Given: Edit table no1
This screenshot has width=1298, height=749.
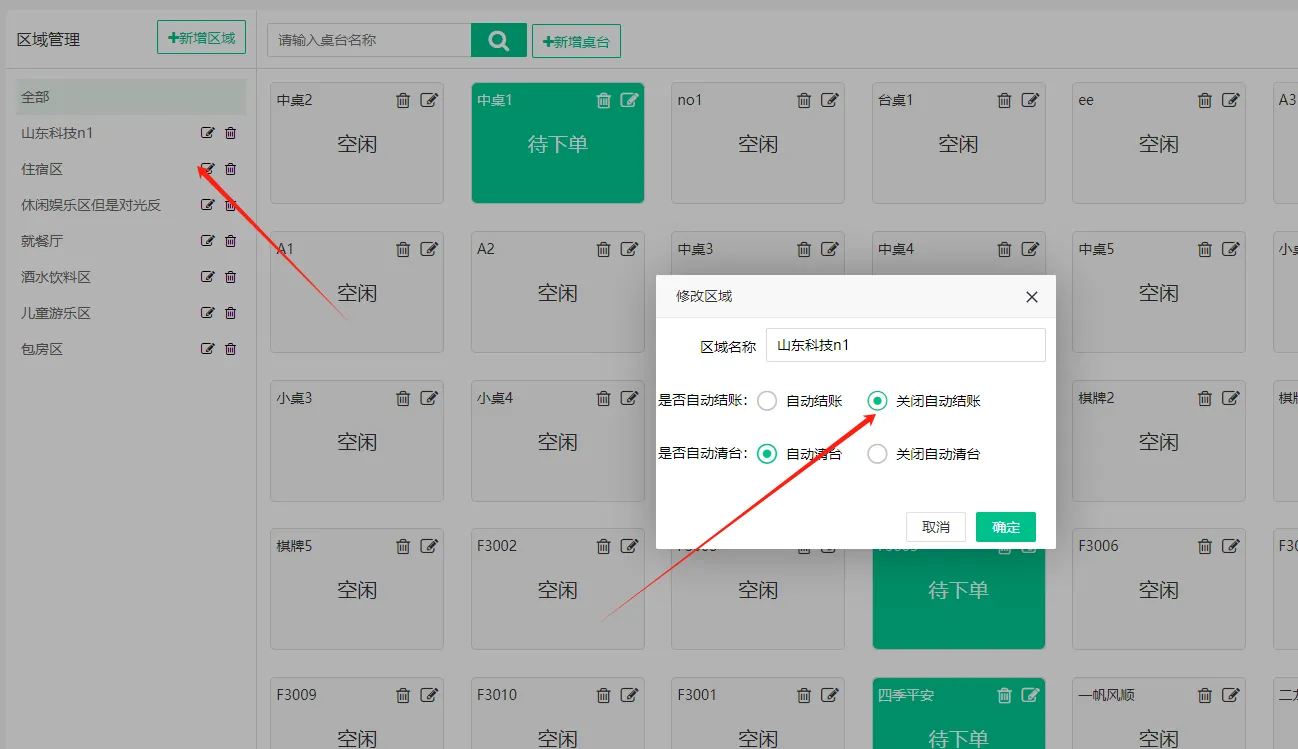Looking at the screenshot, I should click(x=830, y=100).
